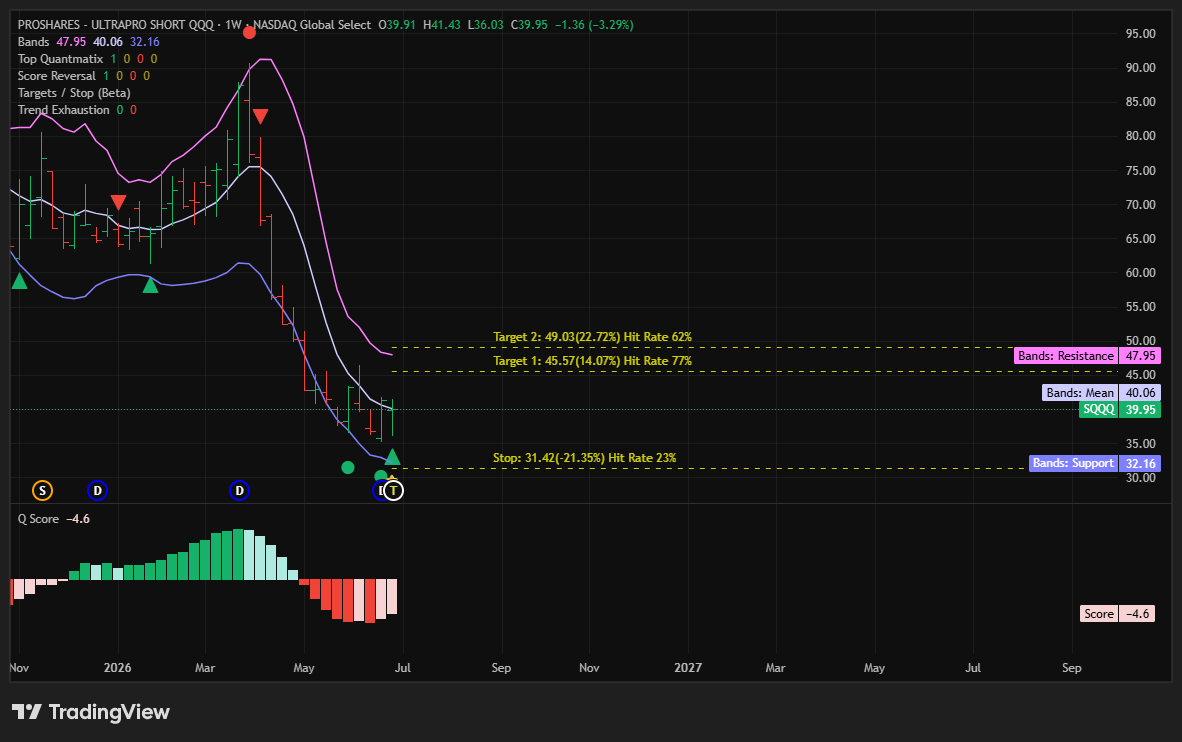1182x742 pixels.
Task: Click the green up triangle touching the lower band near 2026
Action: [x=151, y=284]
